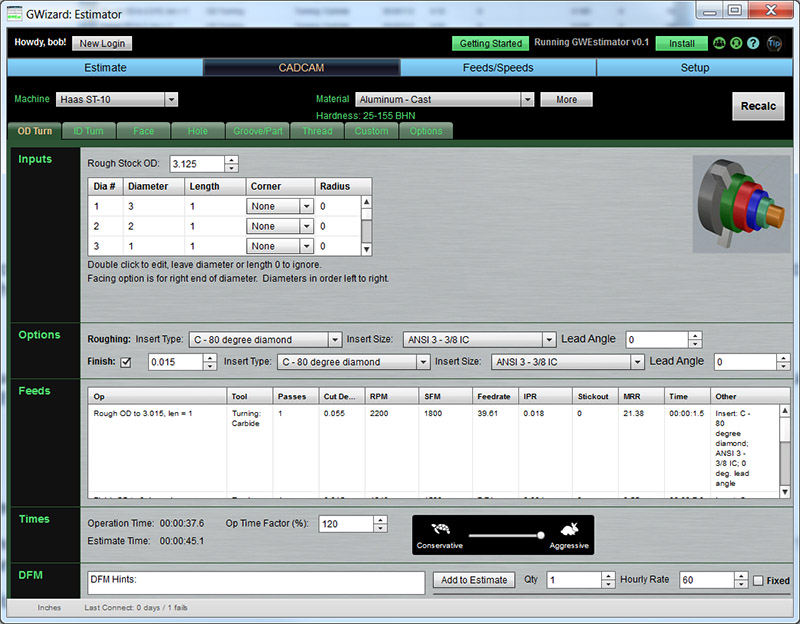Screen dimensions: 800x624
Task: Select the Thread sub-tab
Action: 317,131
